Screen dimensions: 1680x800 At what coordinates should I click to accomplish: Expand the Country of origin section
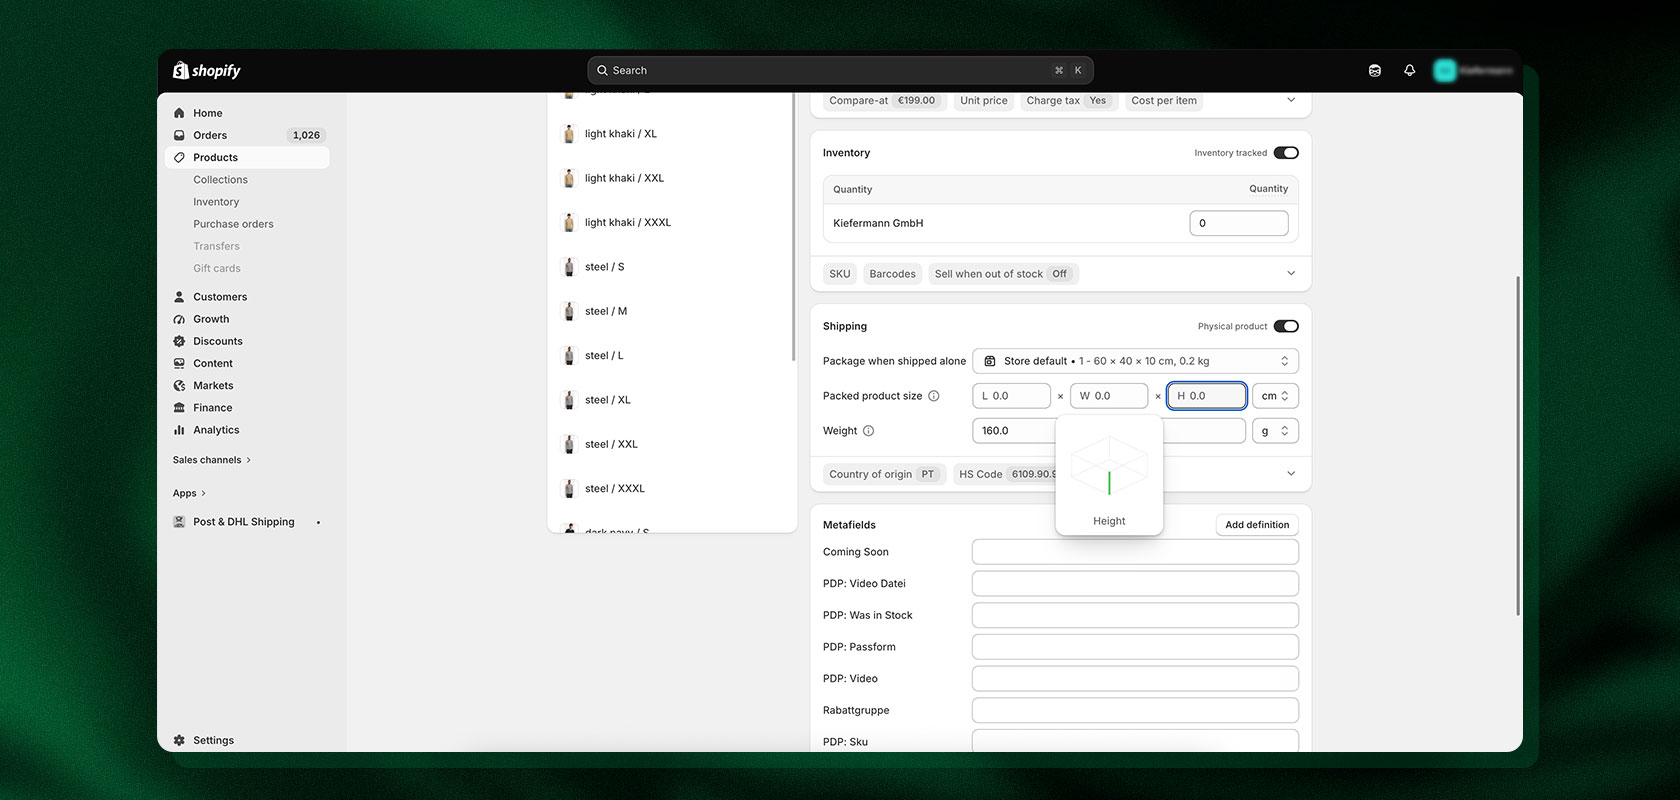tap(1291, 474)
